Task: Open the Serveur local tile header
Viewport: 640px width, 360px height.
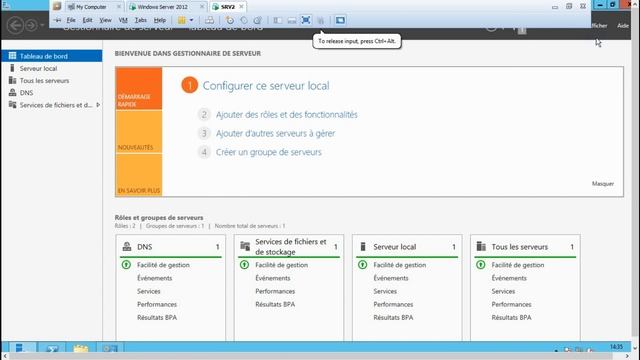Action: pyautogui.click(x=407, y=247)
